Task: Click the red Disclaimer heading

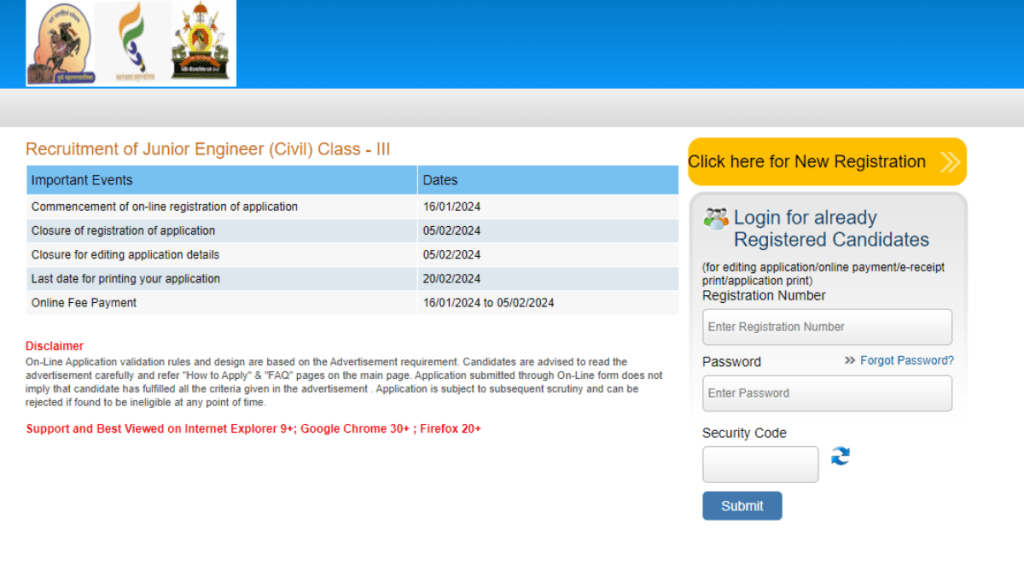Action: (54, 346)
